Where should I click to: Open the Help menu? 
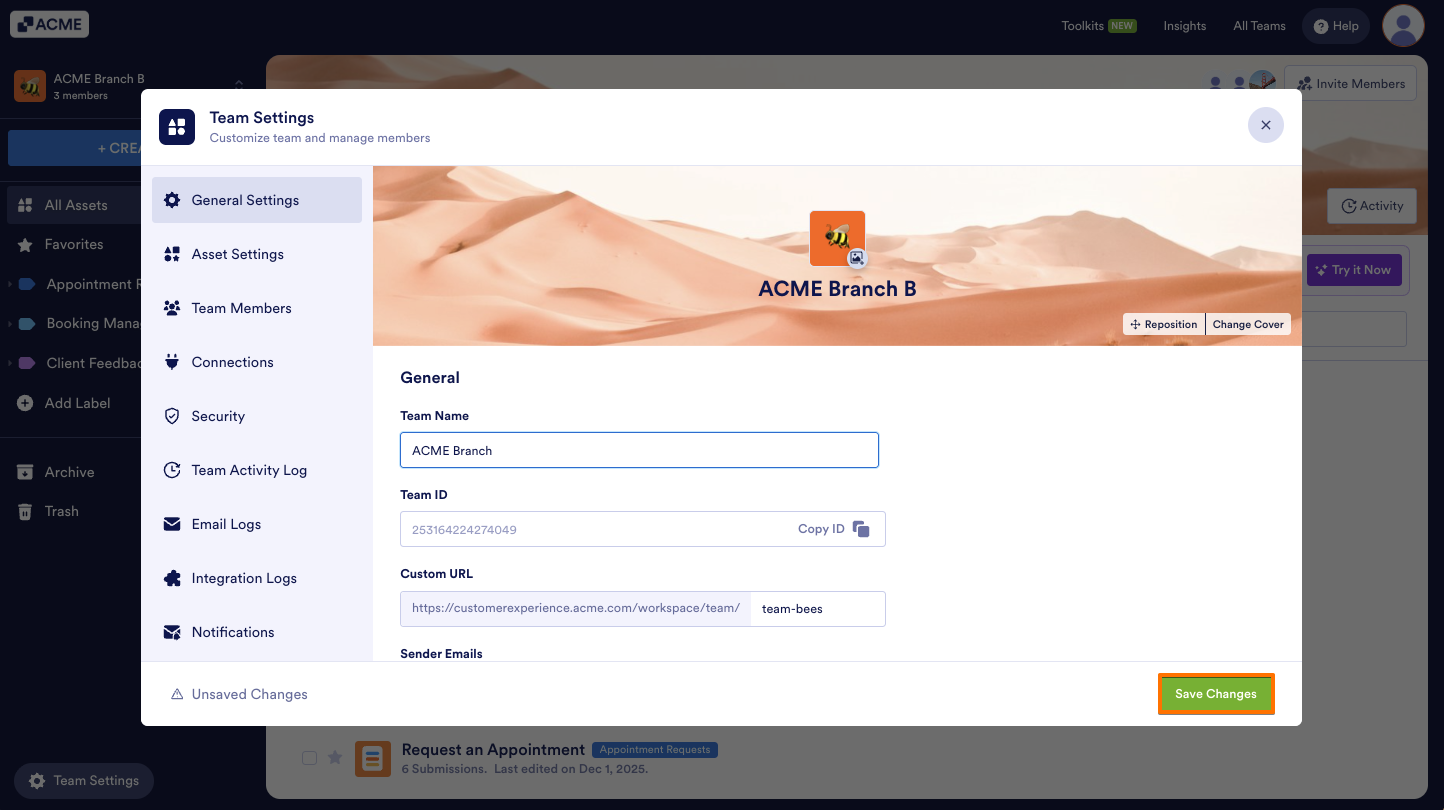tap(1336, 26)
